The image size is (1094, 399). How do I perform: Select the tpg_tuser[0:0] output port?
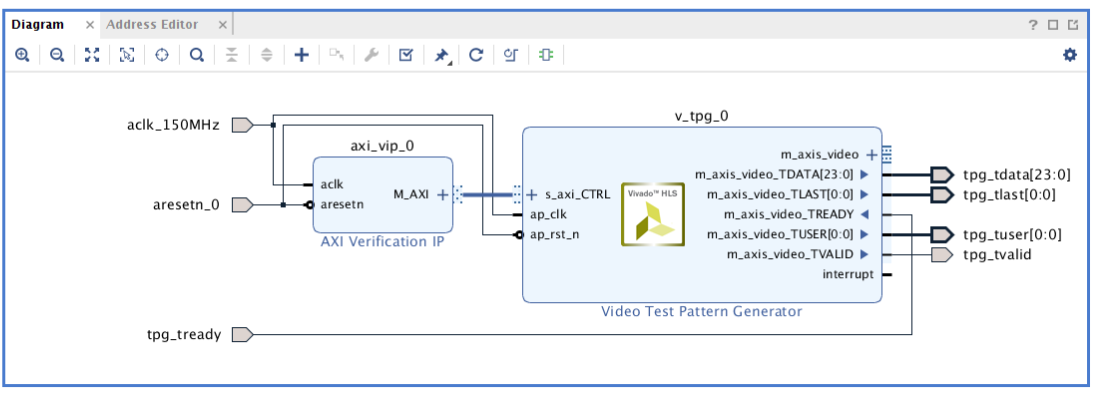pos(942,234)
